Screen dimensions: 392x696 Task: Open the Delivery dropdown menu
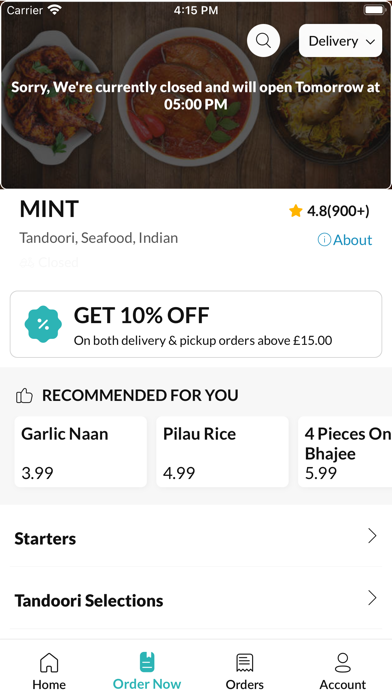[341, 41]
